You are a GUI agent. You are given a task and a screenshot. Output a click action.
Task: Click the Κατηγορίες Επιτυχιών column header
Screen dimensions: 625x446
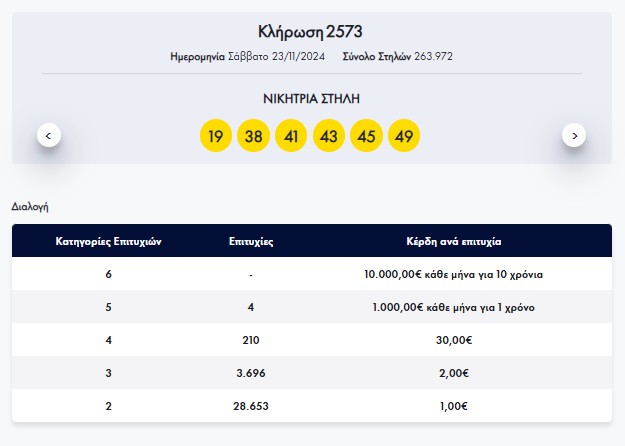pos(108,242)
